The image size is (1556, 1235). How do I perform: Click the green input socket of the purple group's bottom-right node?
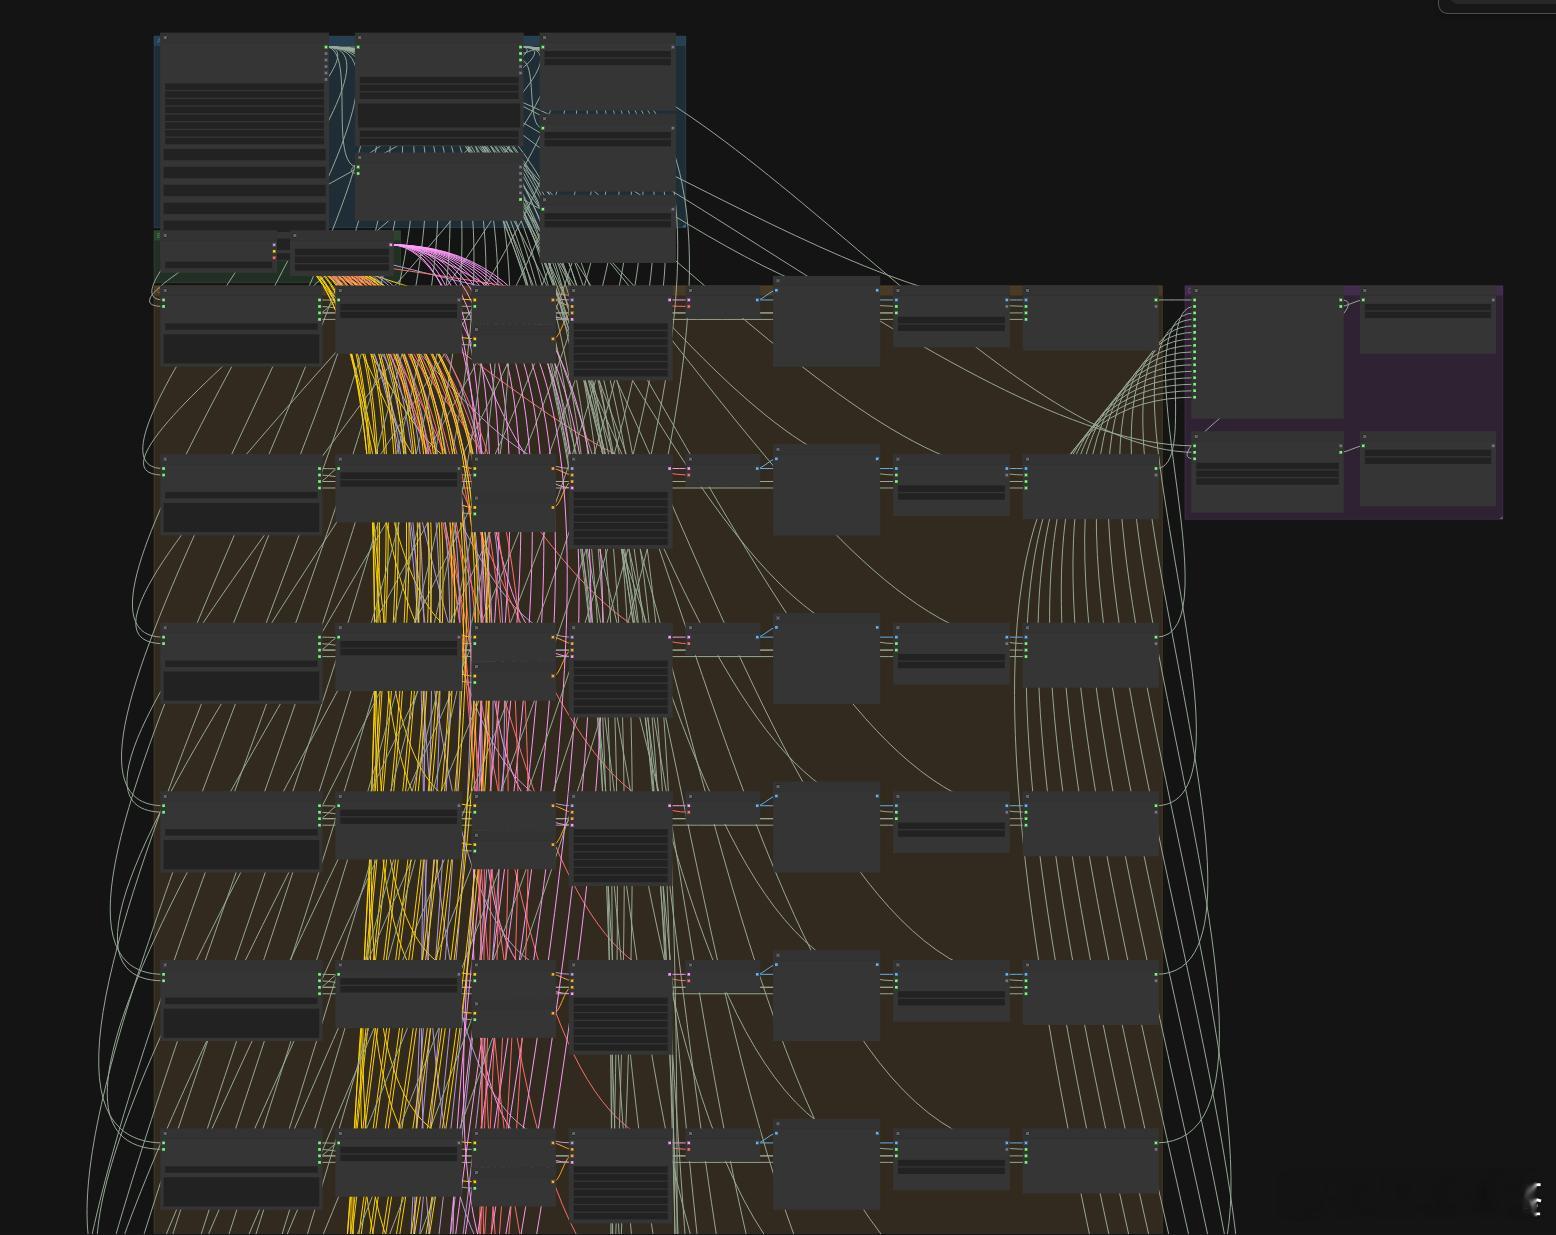[x=1363, y=446]
